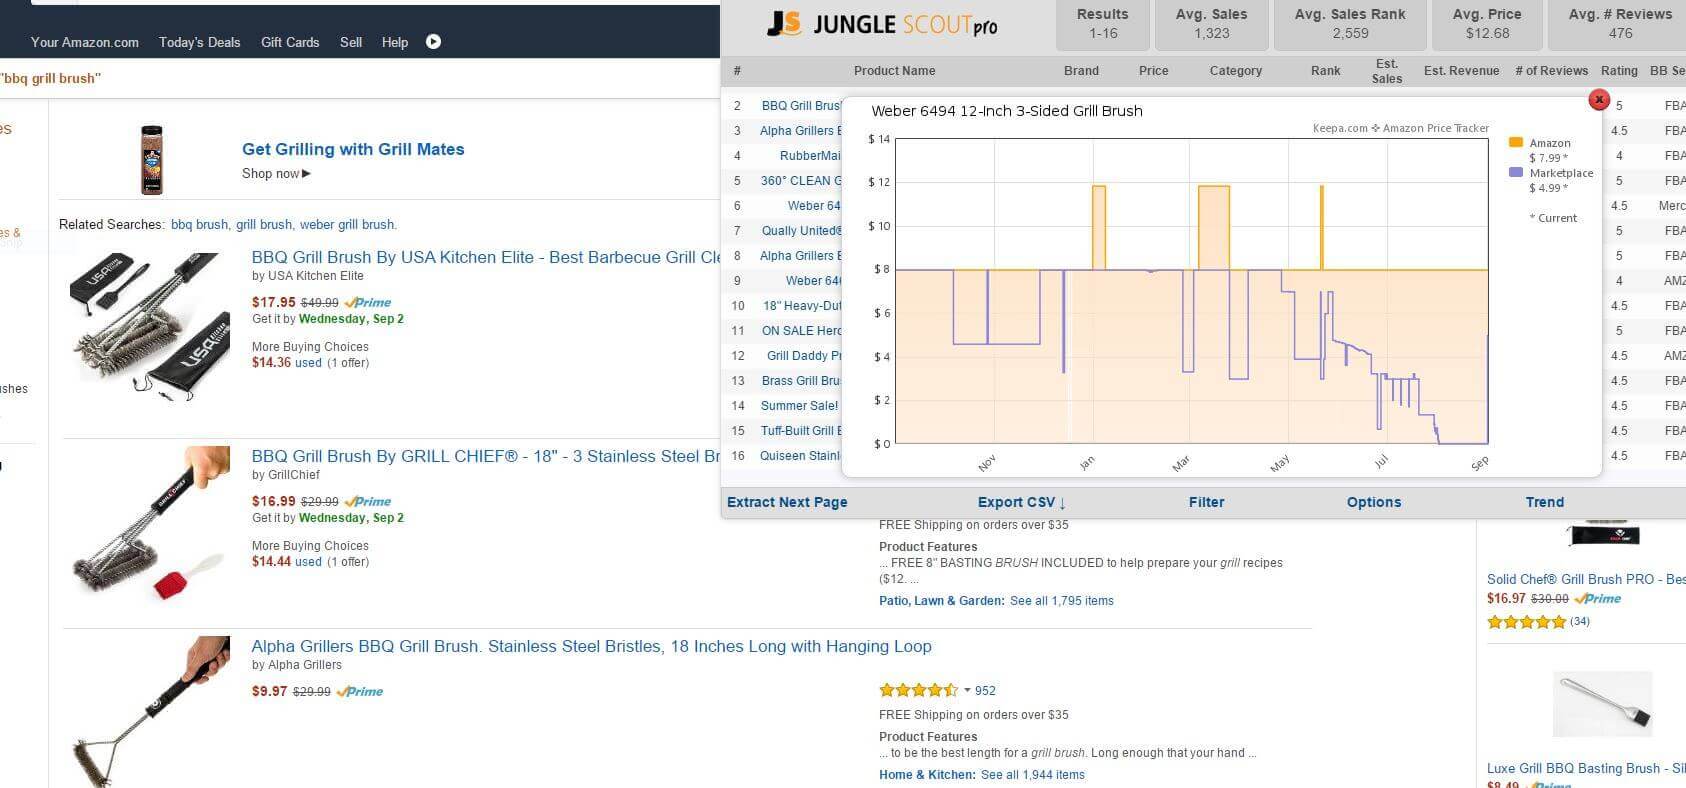Open the Sell page
The image size is (1686, 788).
(351, 42)
